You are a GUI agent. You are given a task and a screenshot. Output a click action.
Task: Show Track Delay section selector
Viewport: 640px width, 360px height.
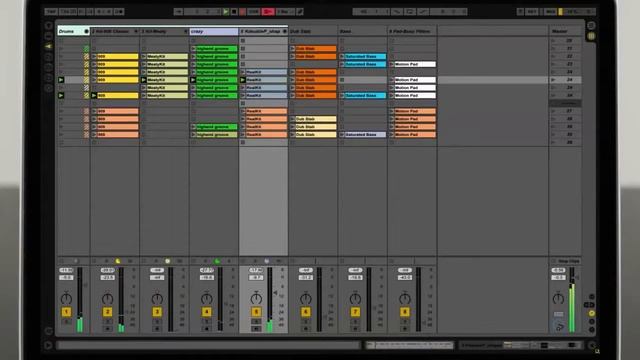point(592,321)
